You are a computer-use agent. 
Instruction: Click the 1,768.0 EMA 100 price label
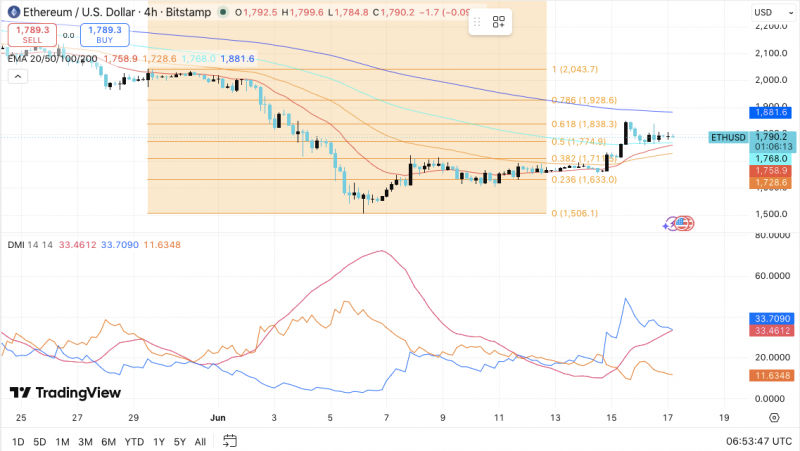[x=770, y=159]
